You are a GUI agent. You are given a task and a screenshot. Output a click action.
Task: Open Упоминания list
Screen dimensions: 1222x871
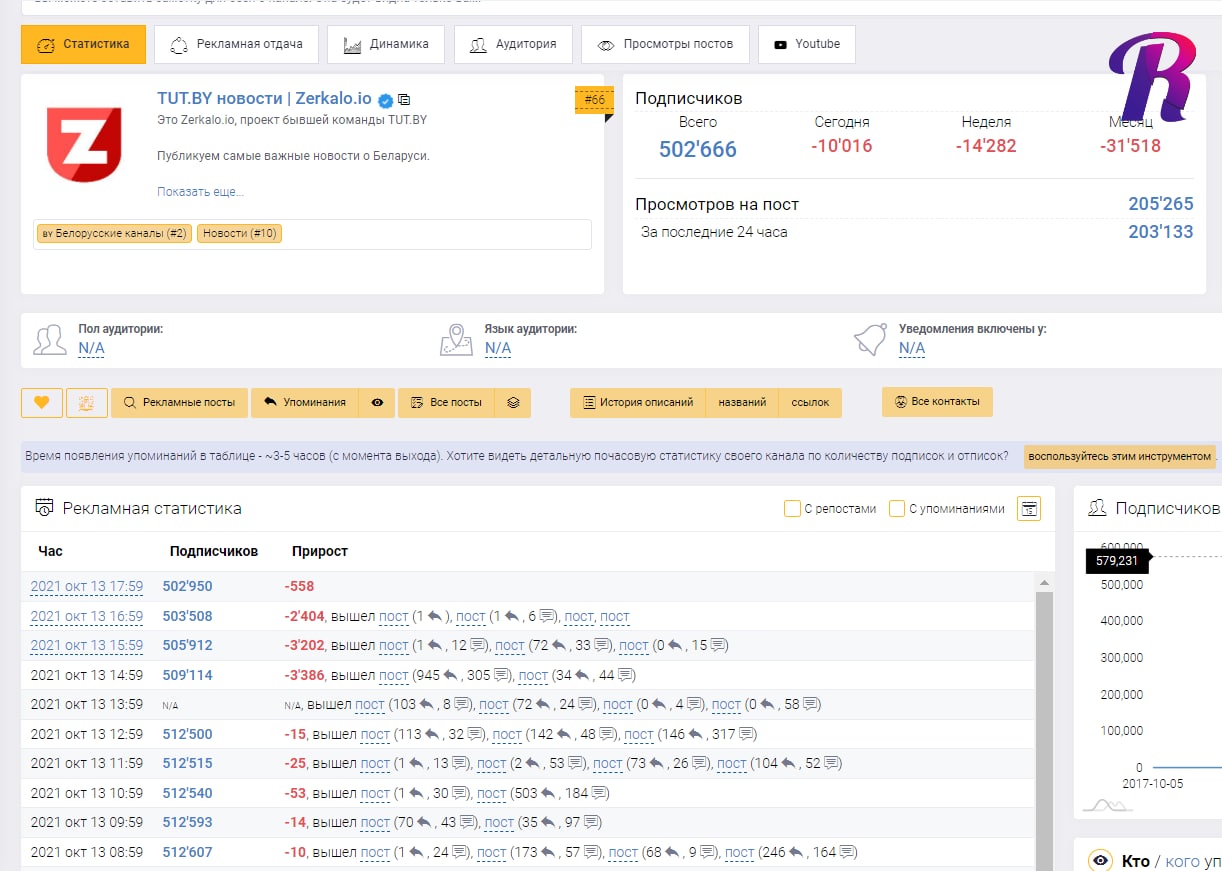tap(305, 403)
